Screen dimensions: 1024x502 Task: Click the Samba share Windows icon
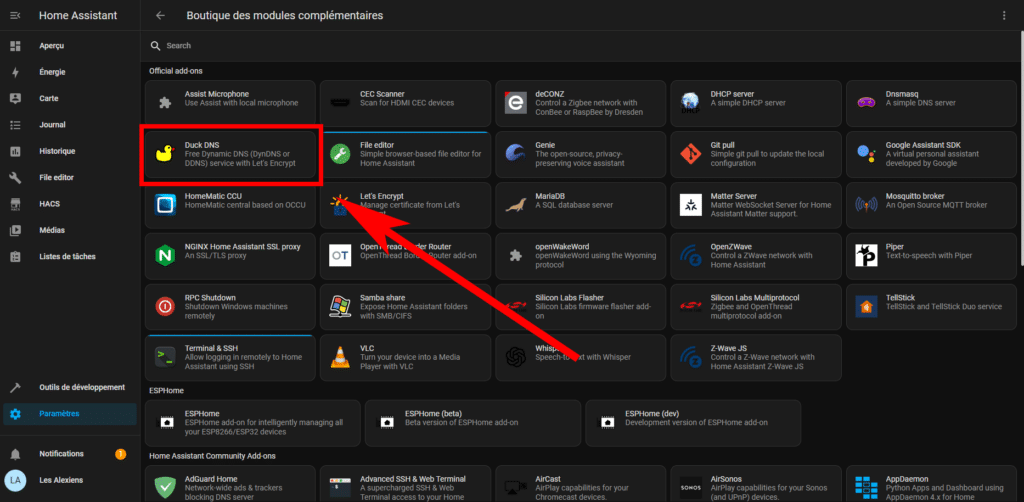(x=340, y=306)
